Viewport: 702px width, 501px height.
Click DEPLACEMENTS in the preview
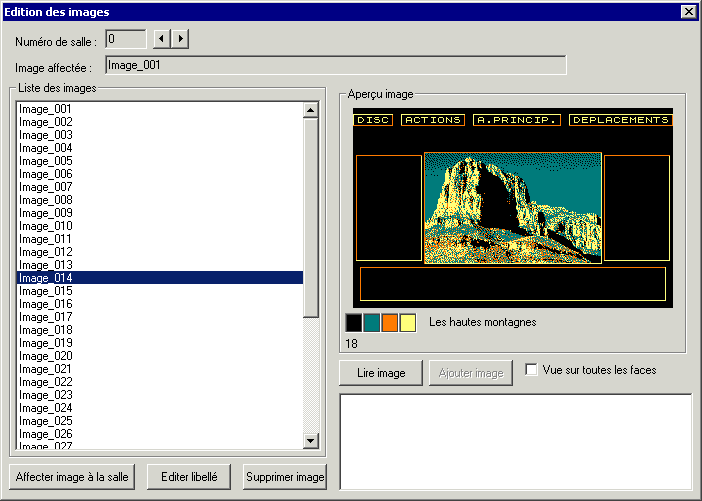[621, 120]
